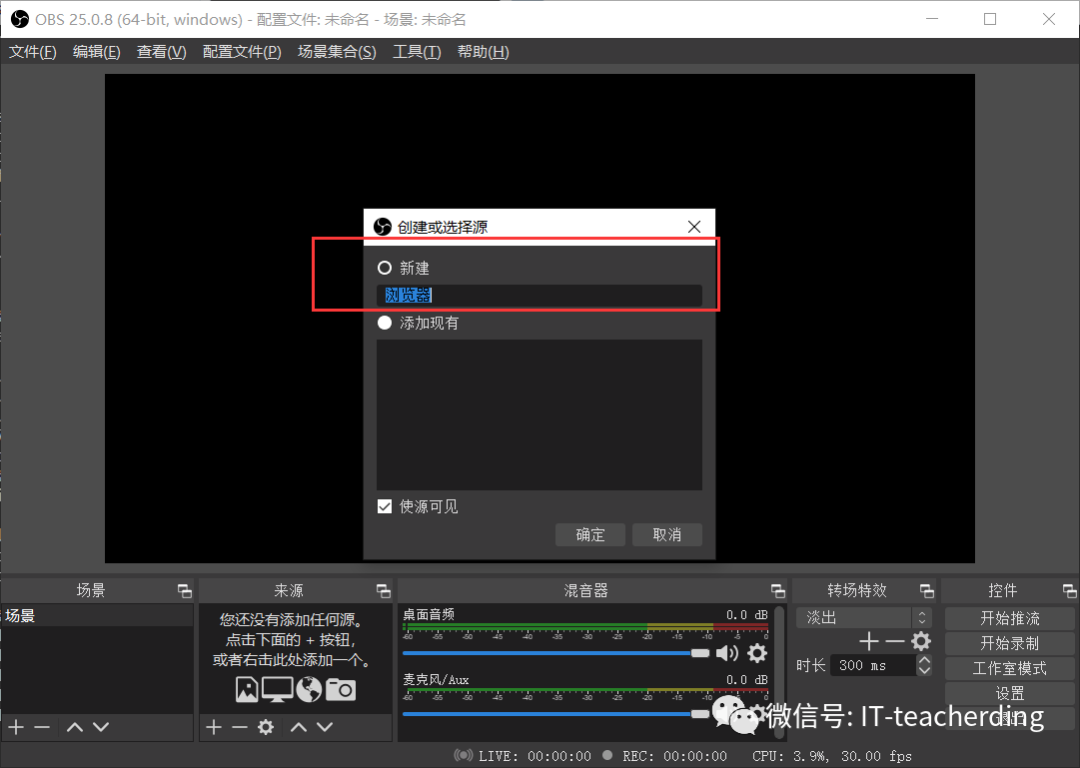1080x768 pixels.
Task: Add a new source with plus icon
Action: click(214, 727)
